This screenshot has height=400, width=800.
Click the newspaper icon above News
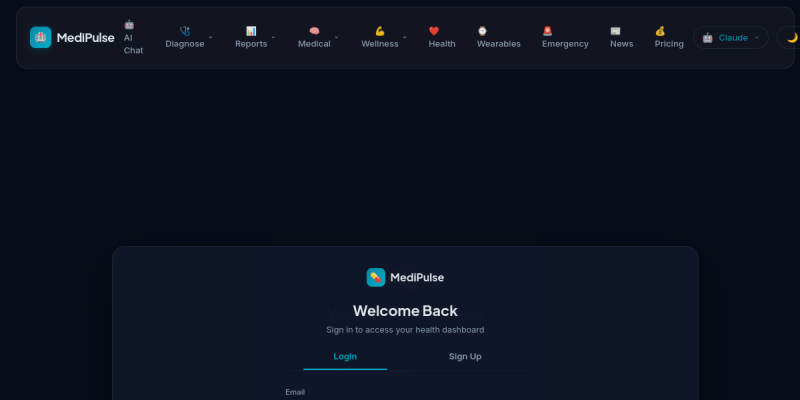(615, 31)
